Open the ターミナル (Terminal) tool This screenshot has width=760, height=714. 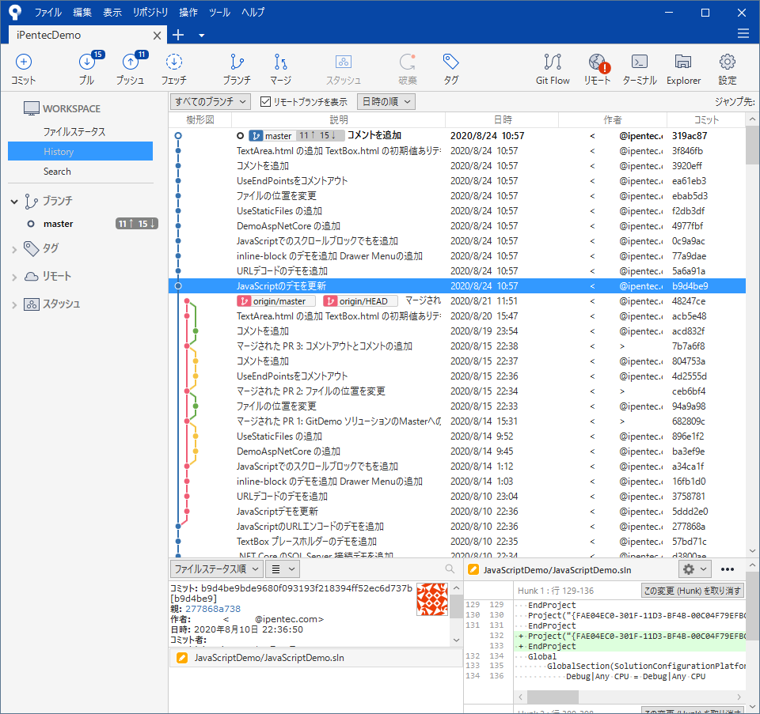click(640, 69)
